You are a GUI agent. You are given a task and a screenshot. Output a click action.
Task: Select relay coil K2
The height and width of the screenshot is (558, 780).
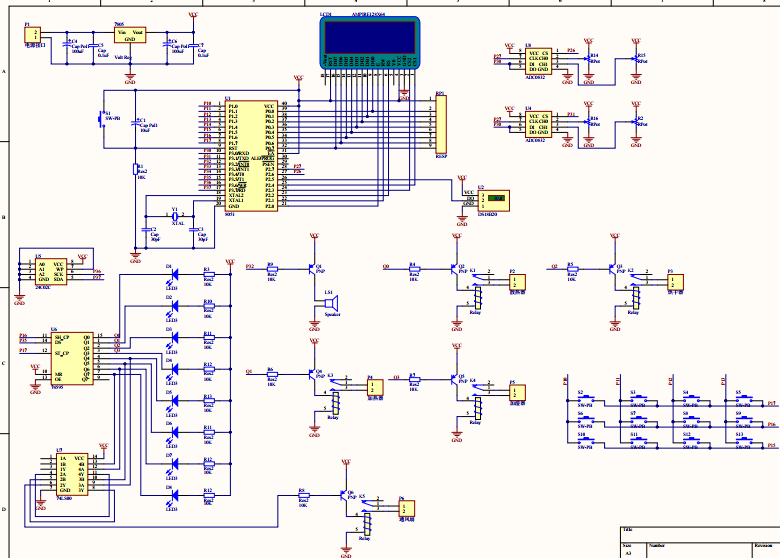pyautogui.click(x=636, y=298)
